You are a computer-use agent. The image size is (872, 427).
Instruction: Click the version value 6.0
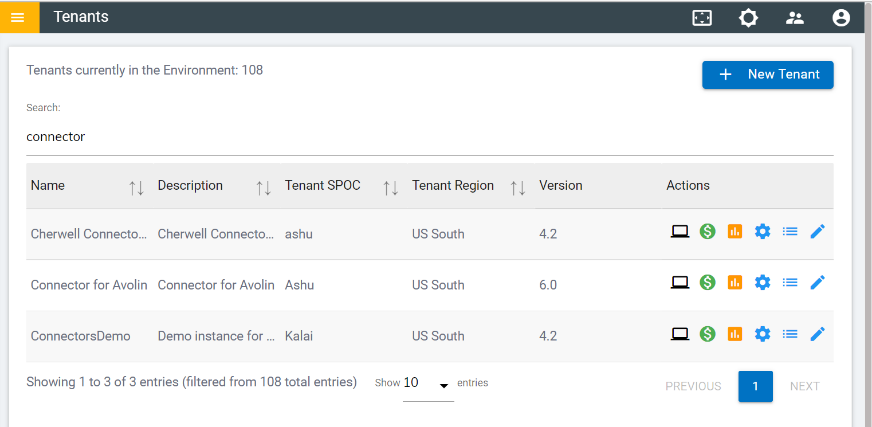(548, 285)
